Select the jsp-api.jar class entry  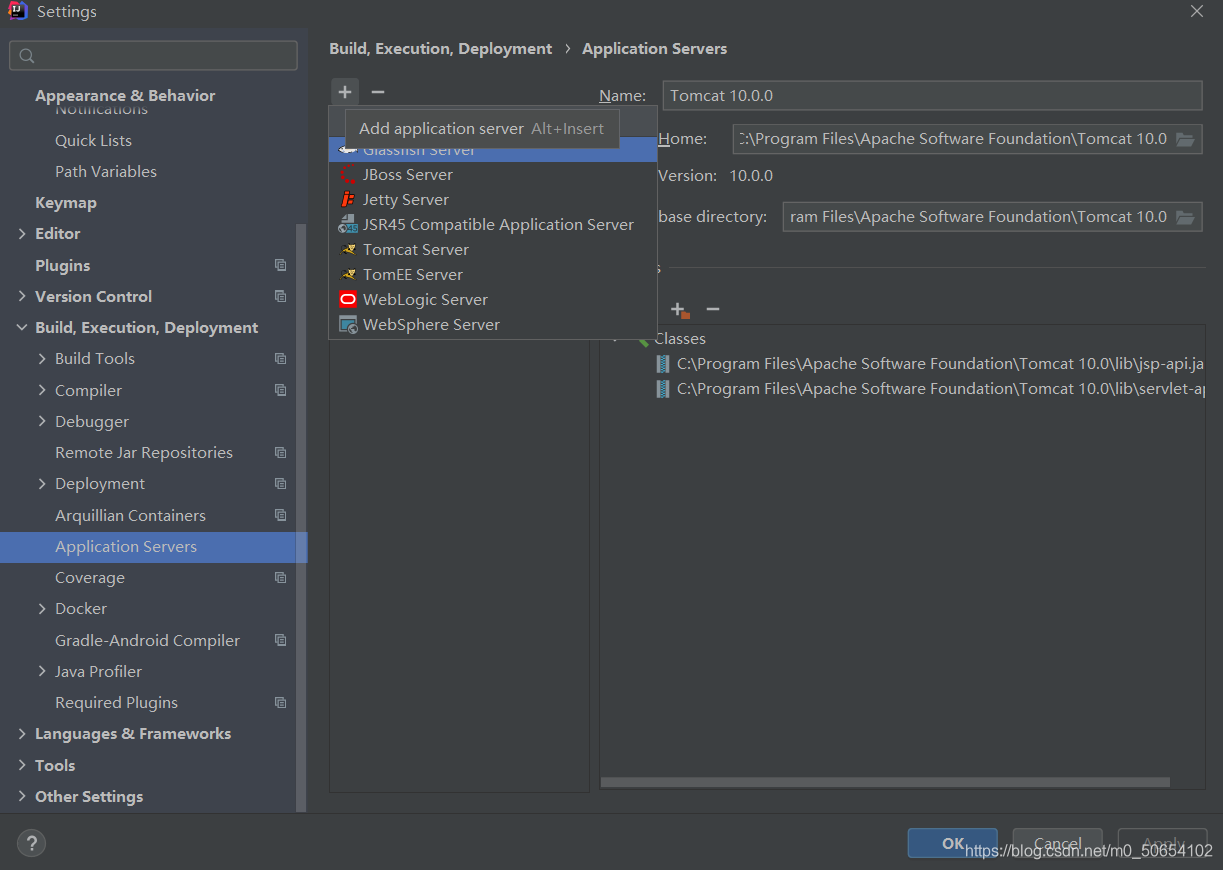930,364
